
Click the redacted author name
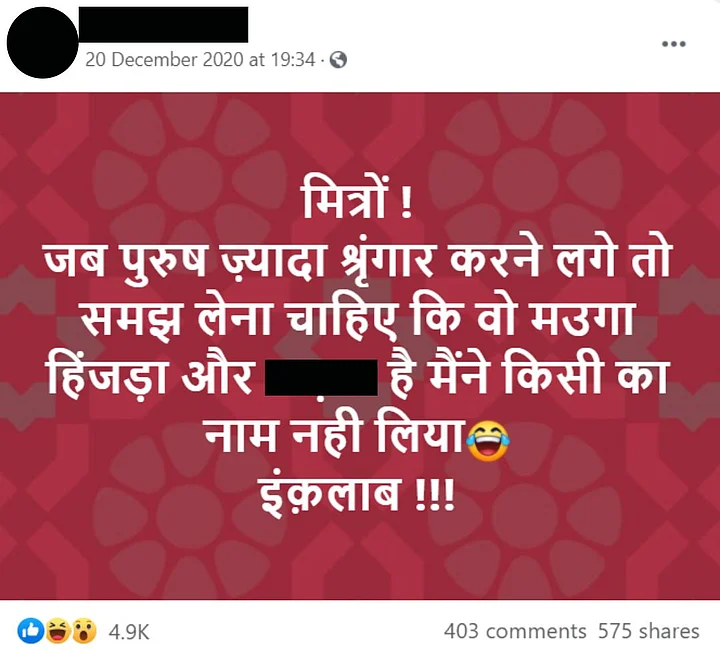[163, 24]
